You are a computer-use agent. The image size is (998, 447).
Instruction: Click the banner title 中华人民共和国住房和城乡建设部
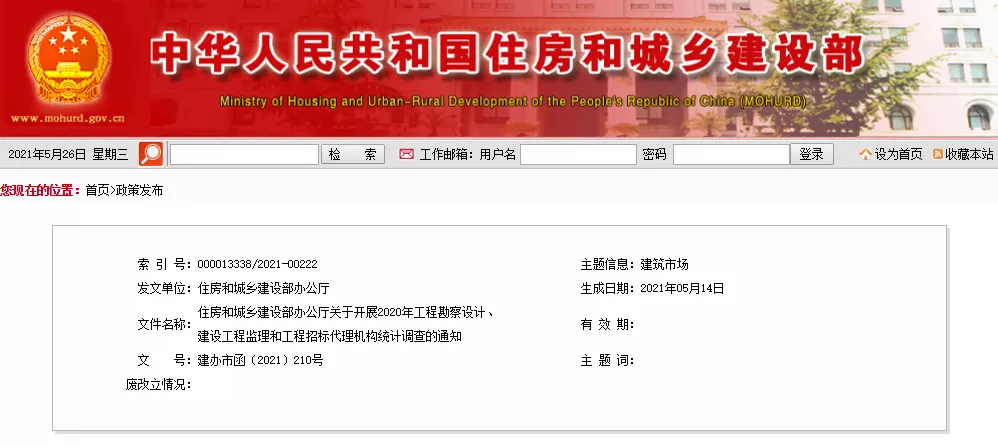click(x=507, y=54)
